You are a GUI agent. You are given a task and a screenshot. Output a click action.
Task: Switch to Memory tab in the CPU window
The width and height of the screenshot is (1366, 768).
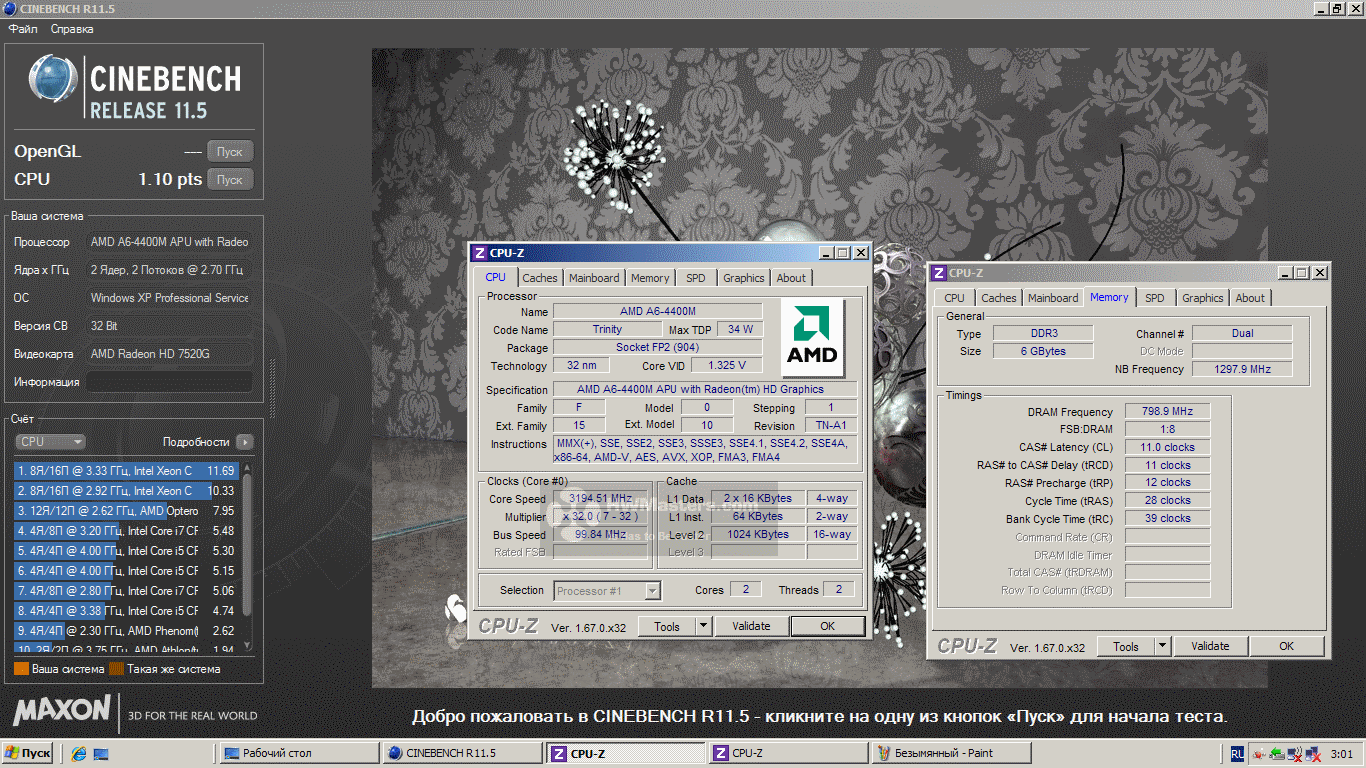point(650,278)
